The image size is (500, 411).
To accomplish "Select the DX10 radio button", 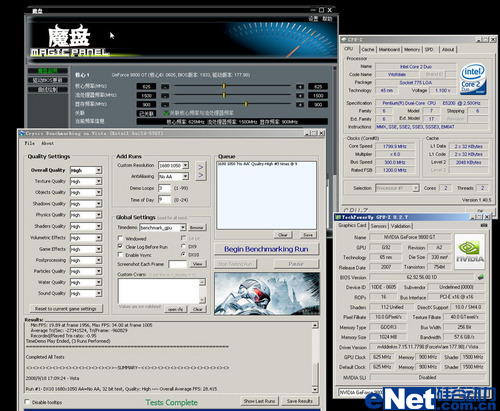I will [x=183, y=254].
